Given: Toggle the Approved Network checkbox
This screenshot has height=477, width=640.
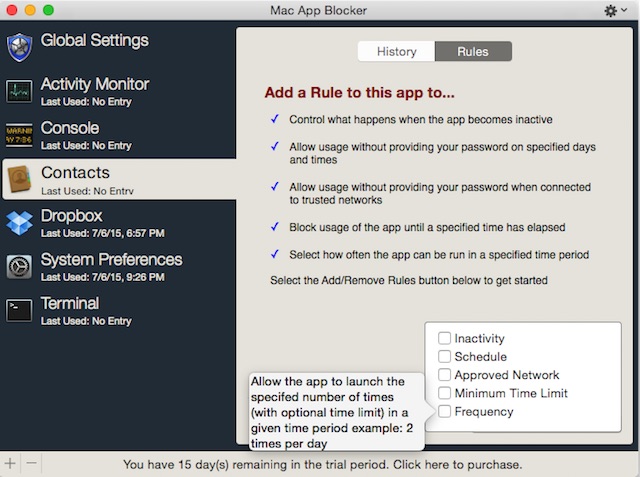Looking at the screenshot, I should [445, 375].
